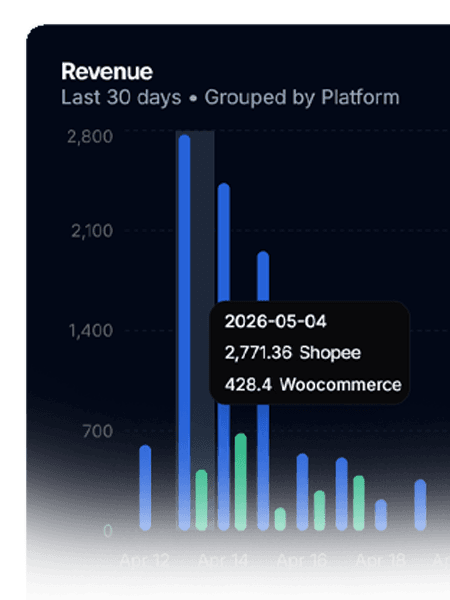Click the green Woocommerce bar above Apr 14
Viewport: 450px width, 600px height.
[241, 482]
